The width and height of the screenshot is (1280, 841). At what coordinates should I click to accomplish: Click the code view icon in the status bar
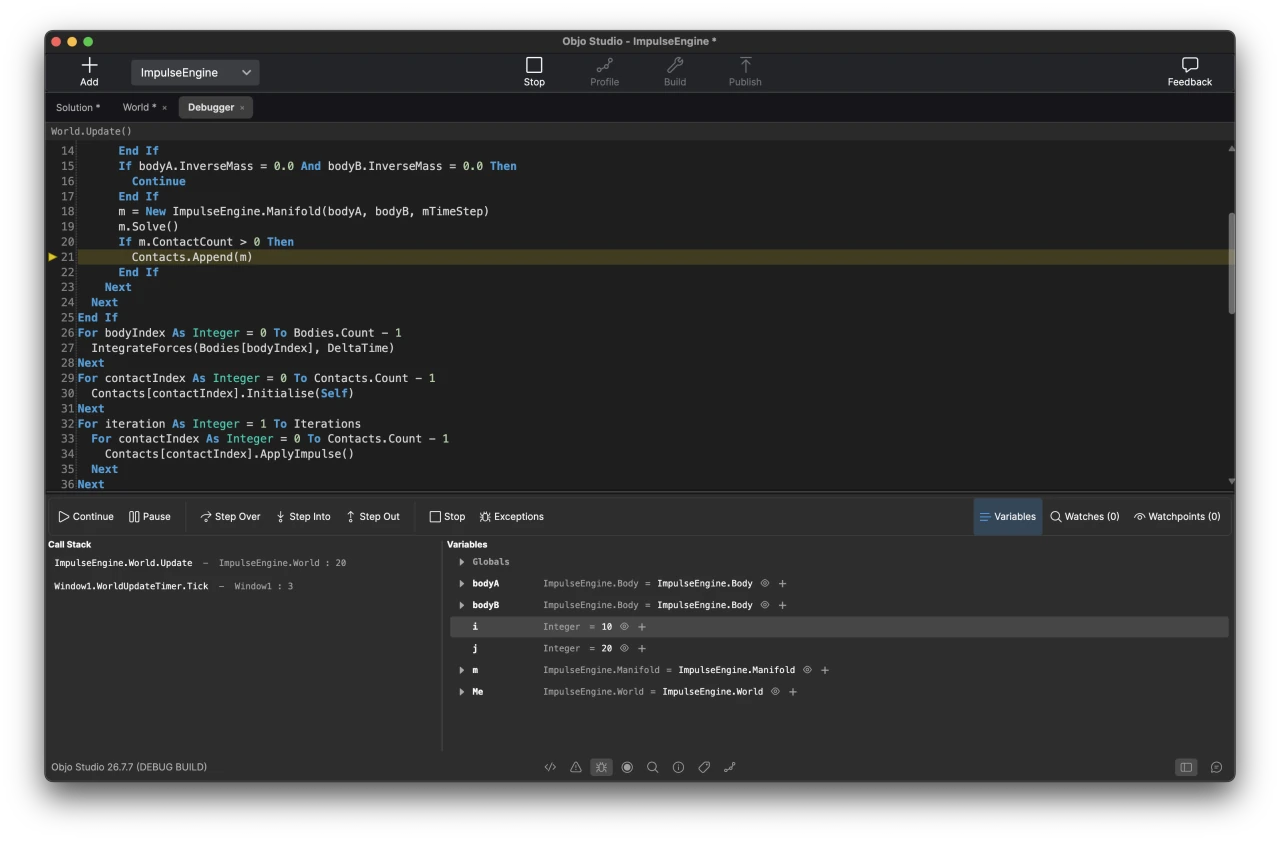click(550, 768)
